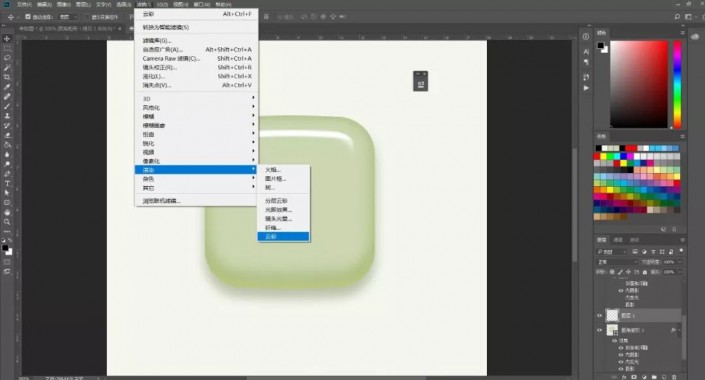Select the Magic Wand tool
Viewport: 705px width, 380px height.
pos(7,67)
